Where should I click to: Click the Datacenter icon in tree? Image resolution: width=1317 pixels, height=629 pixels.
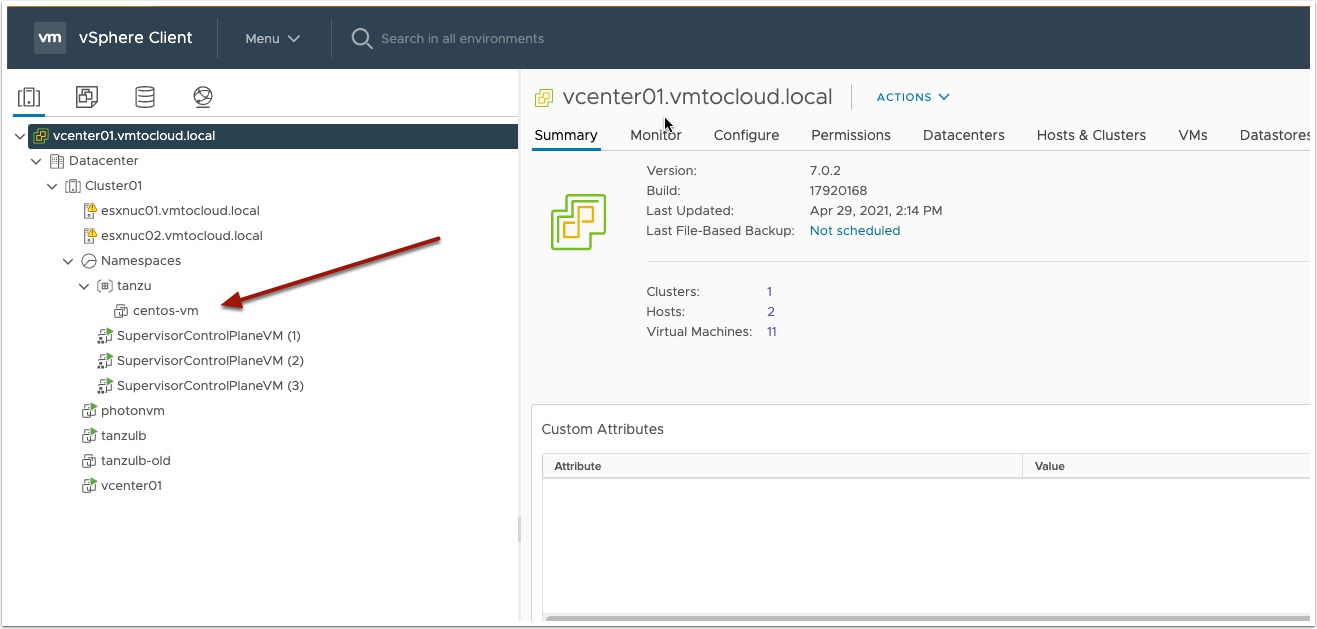pos(57,161)
